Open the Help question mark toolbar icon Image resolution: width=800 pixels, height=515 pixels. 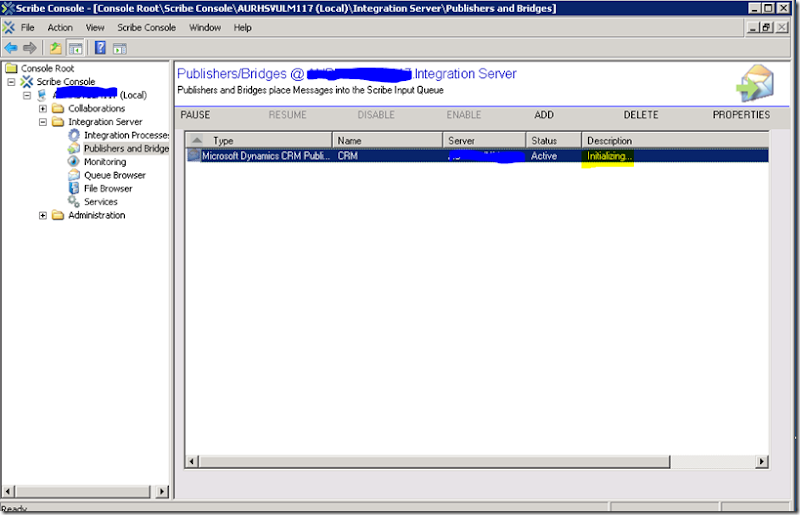point(101,48)
